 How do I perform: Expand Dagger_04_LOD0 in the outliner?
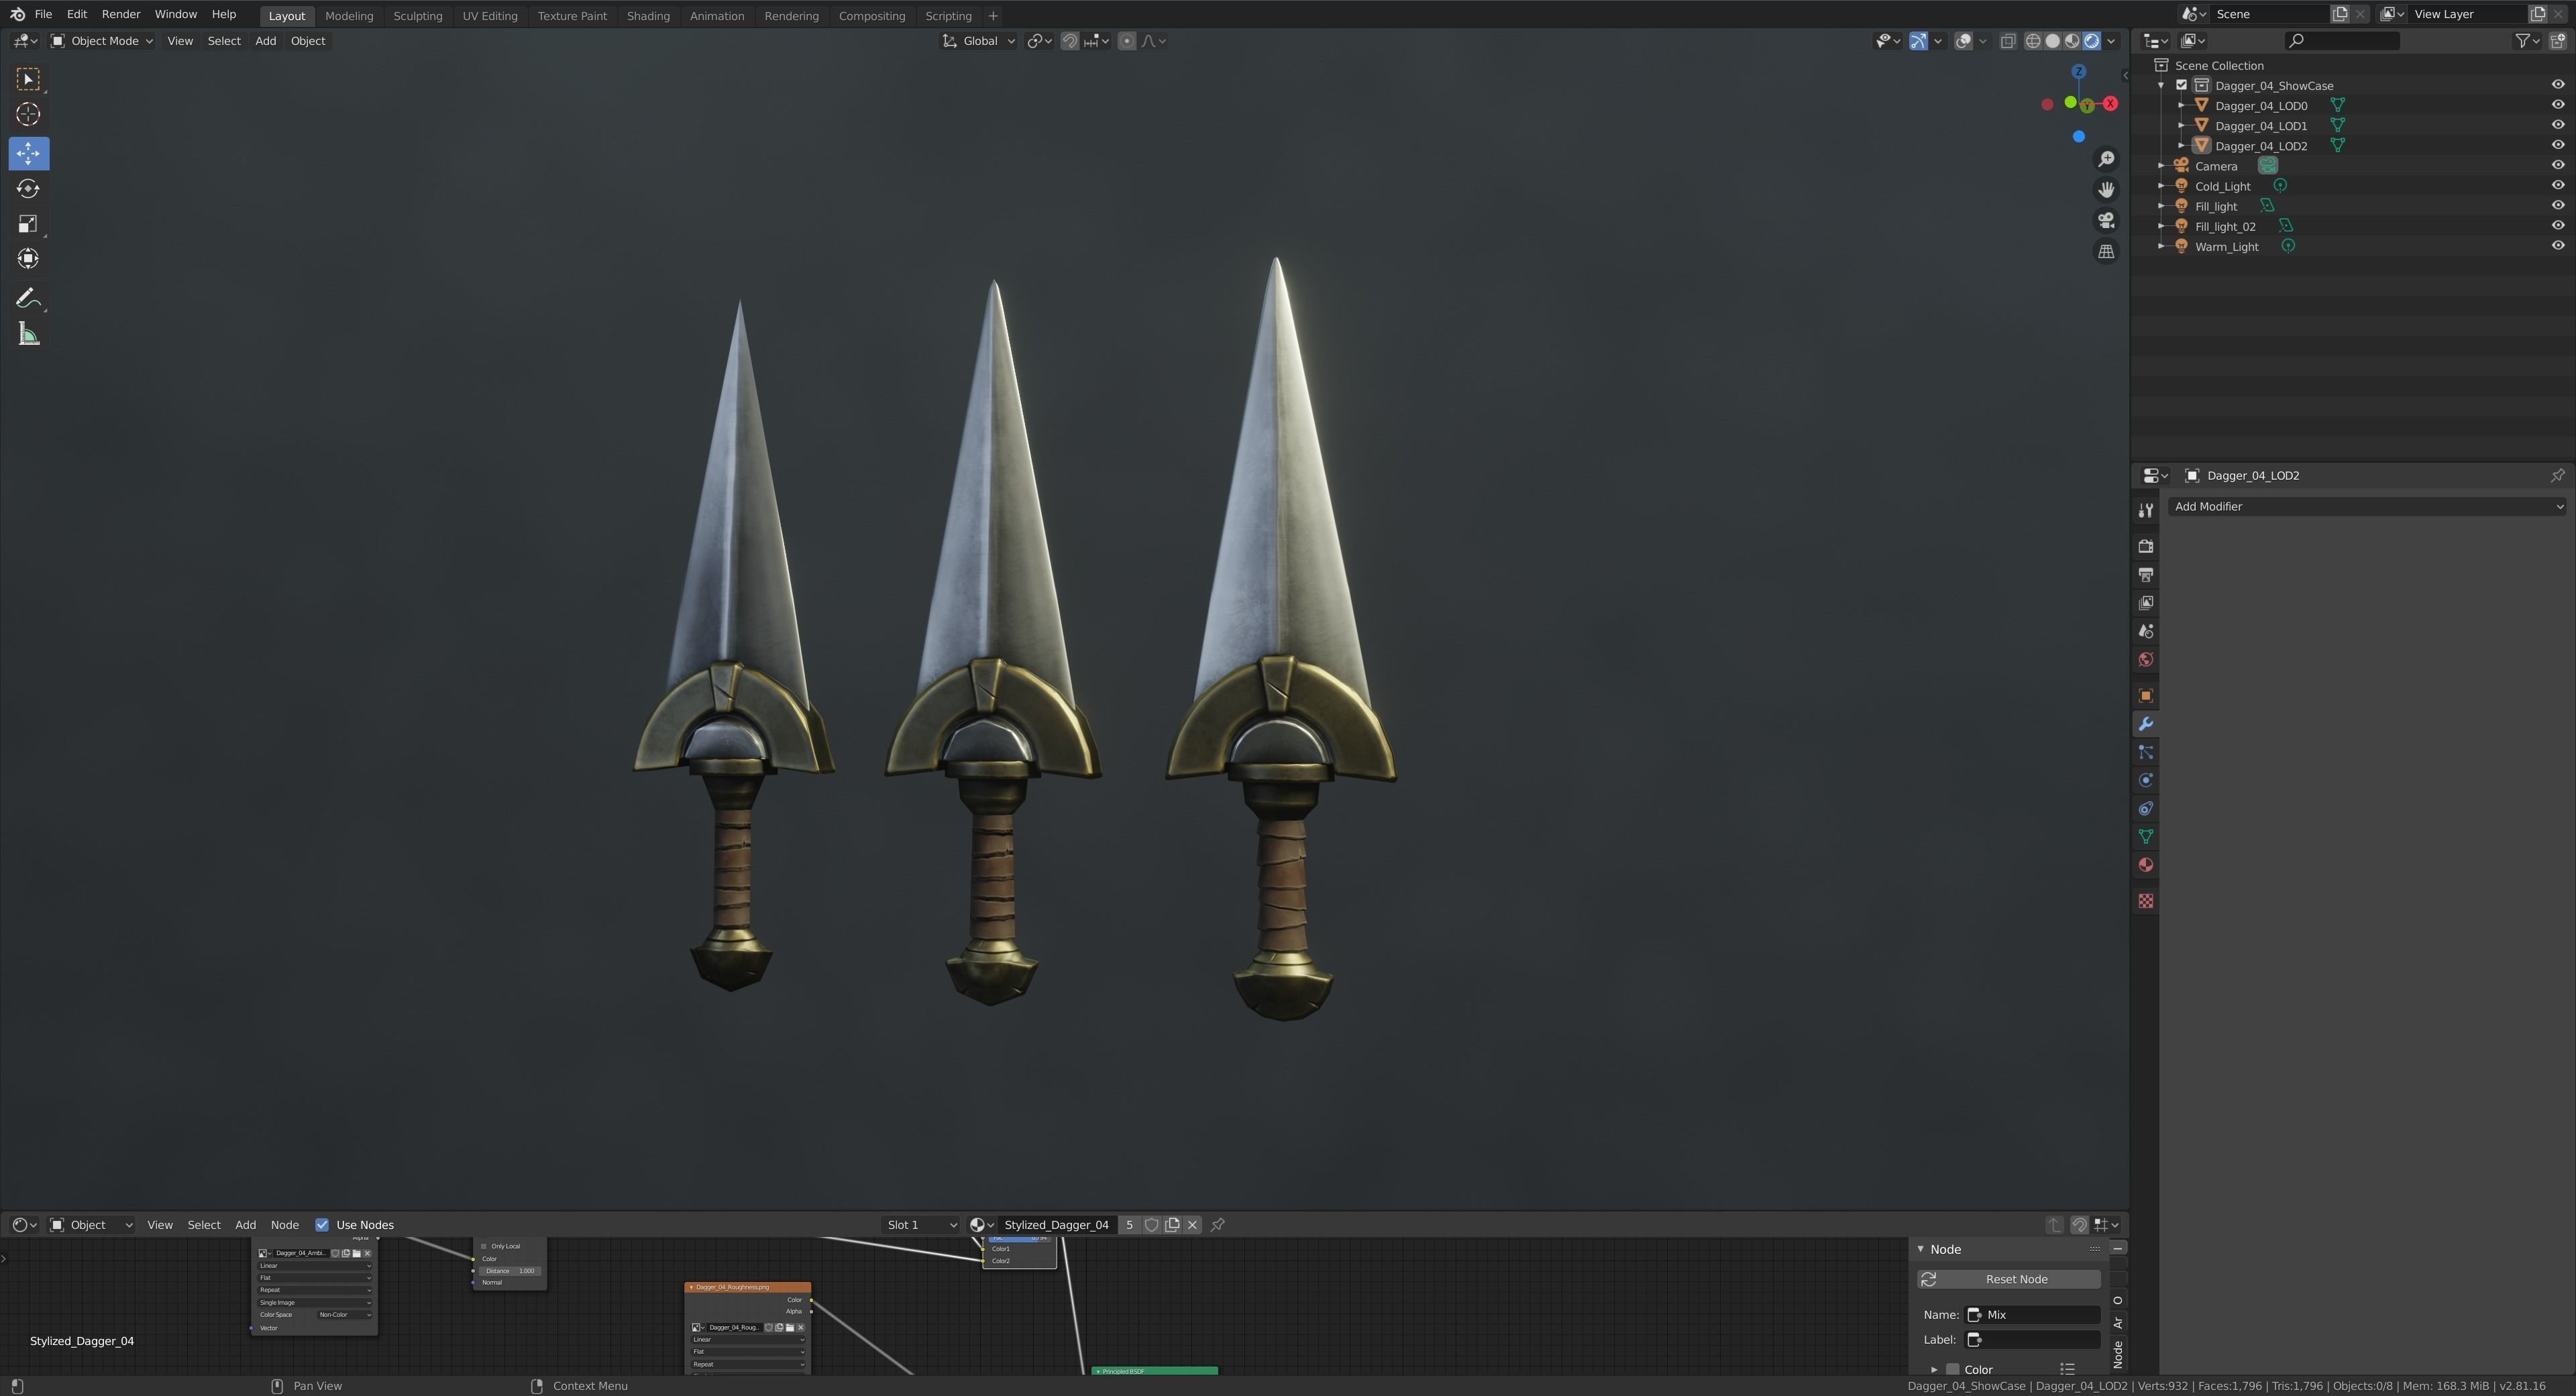(x=2181, y=105)
